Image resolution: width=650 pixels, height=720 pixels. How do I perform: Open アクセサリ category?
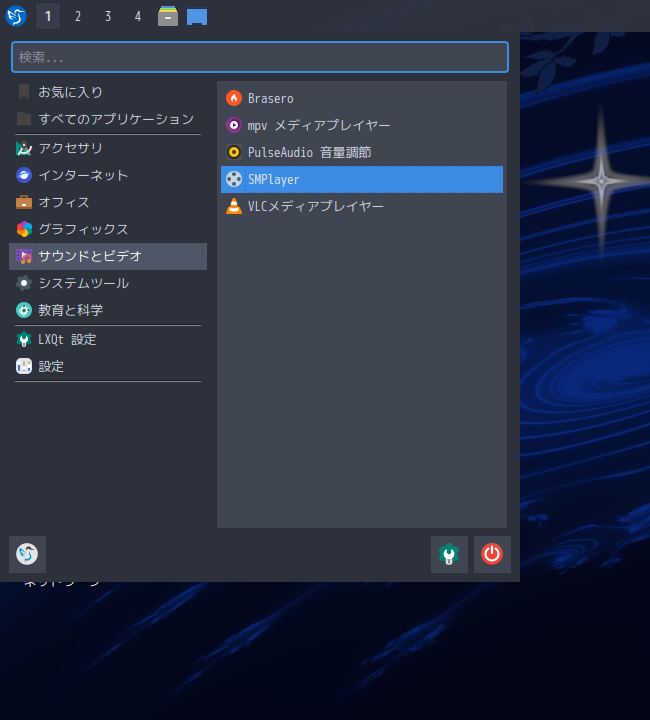[108, 148]
